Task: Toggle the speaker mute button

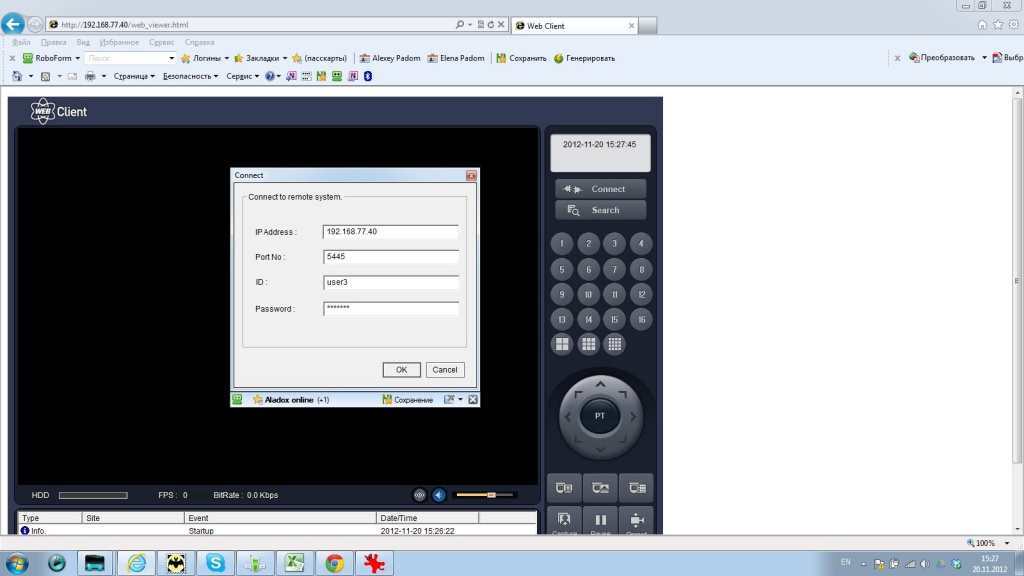Action: coord(439,495)
